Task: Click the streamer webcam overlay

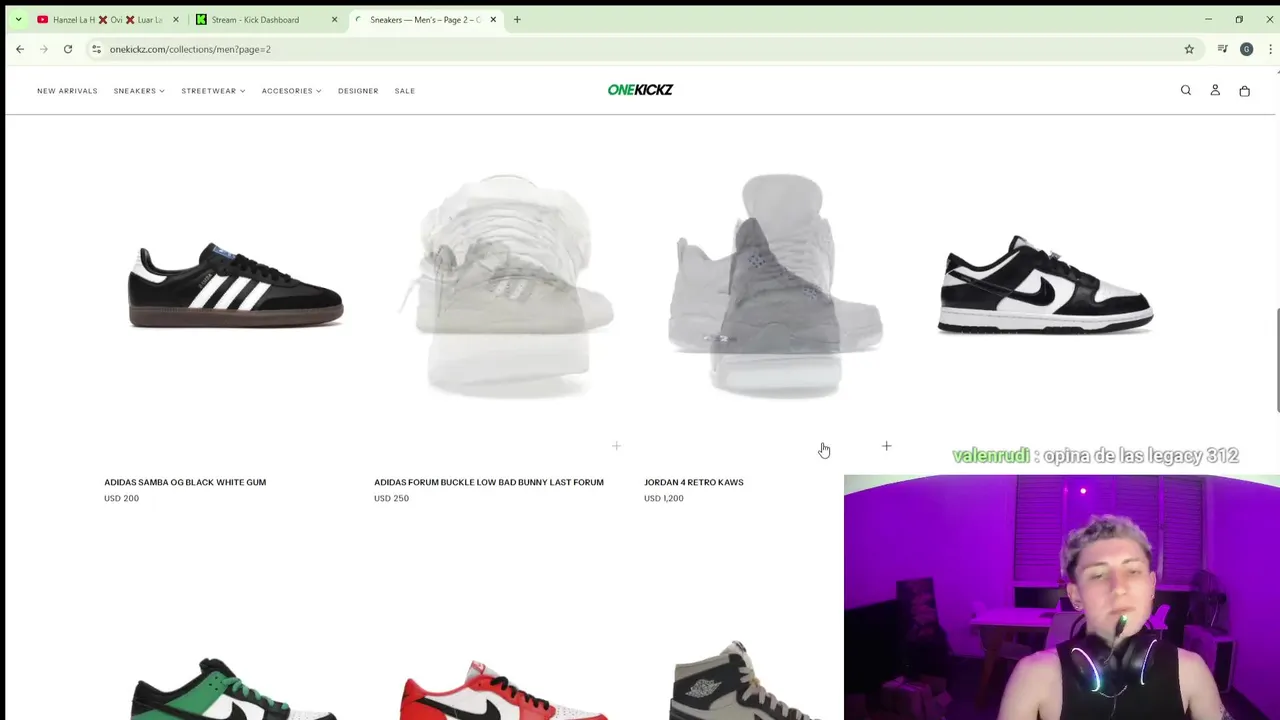Action: (x=1061, y=597)
